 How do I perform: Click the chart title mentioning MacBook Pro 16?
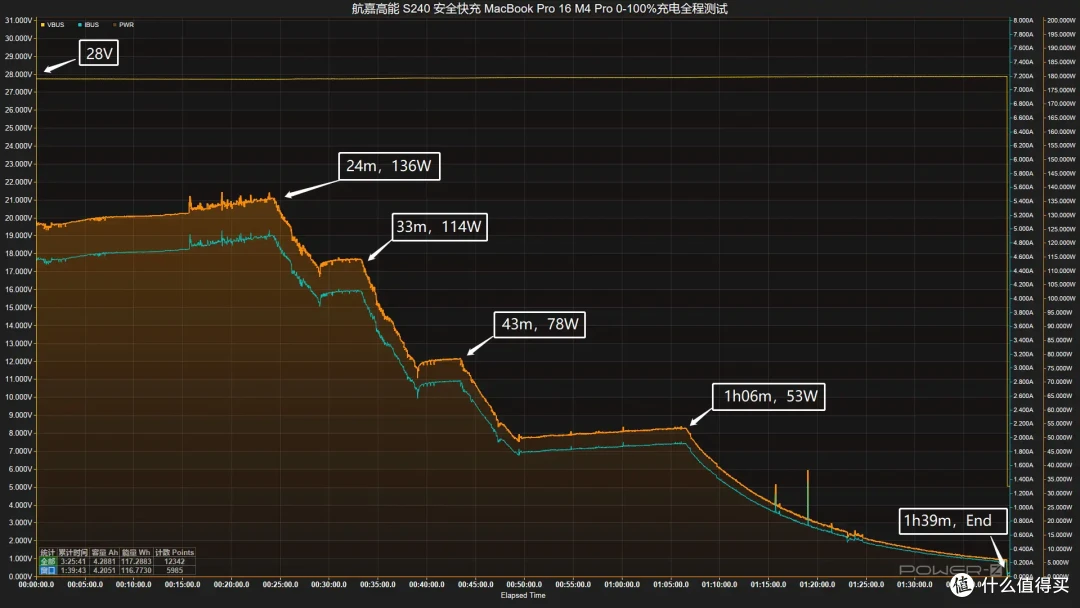tap(539, 8)
